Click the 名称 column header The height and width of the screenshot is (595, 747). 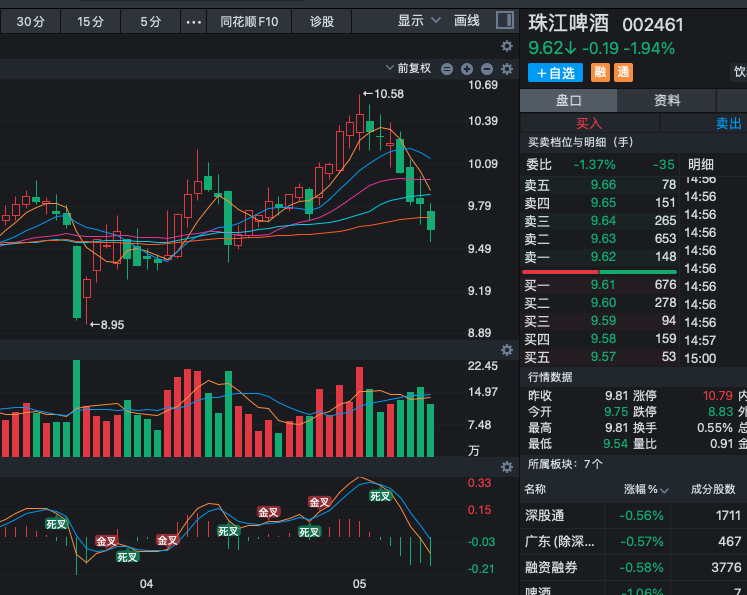click(x=535, y=489)
